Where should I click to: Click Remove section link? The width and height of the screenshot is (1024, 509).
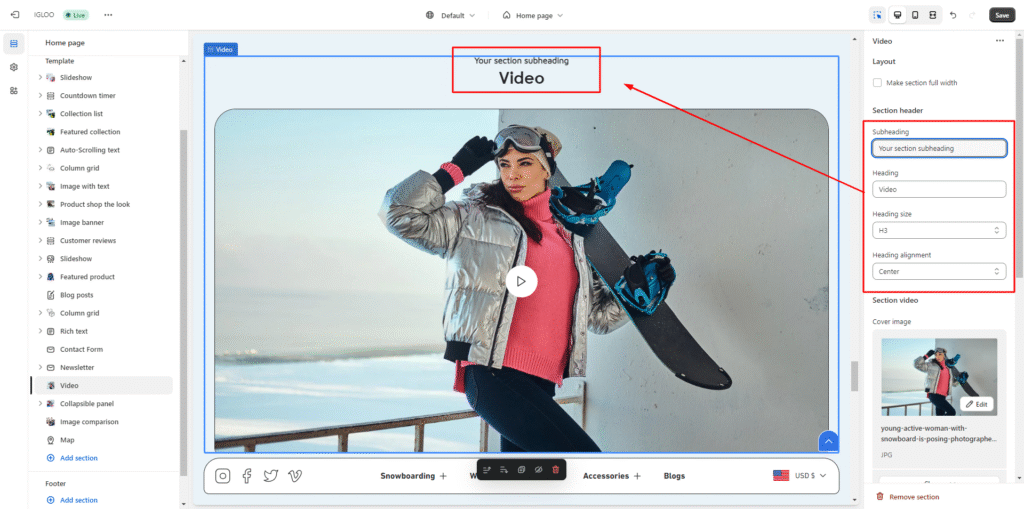913,497
